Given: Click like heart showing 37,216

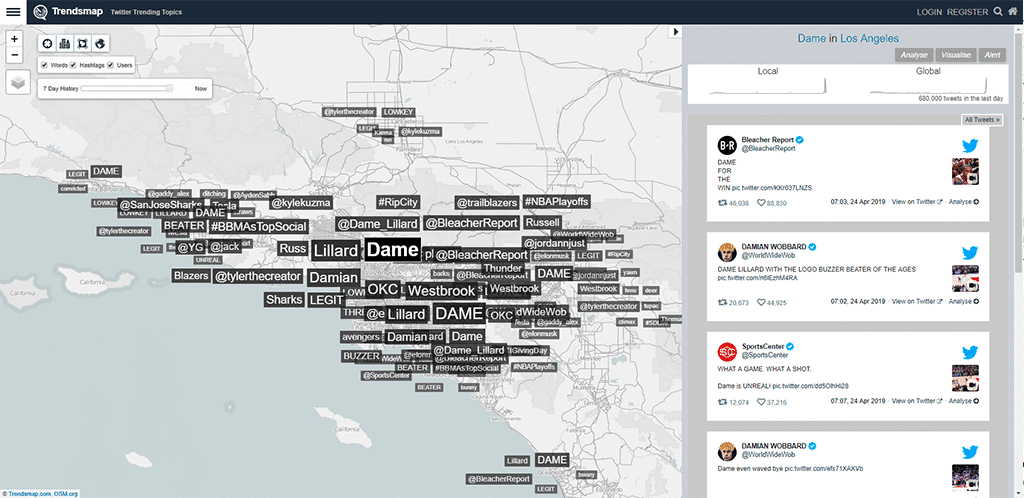Looking at the screenshot, I should (761, 402).
